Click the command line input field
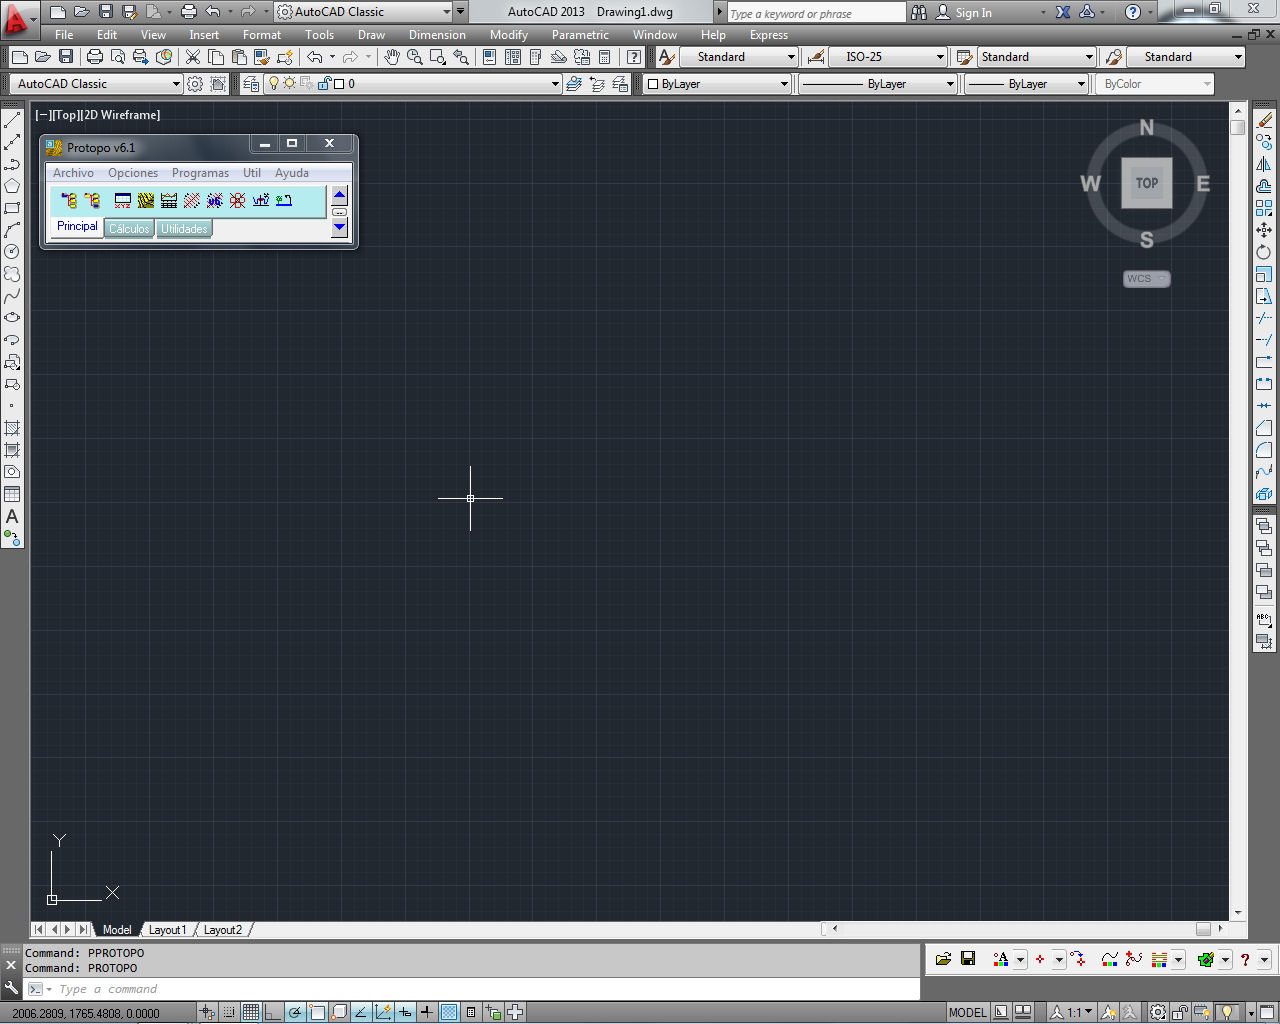1280x1024 pixels. point(485,989)
